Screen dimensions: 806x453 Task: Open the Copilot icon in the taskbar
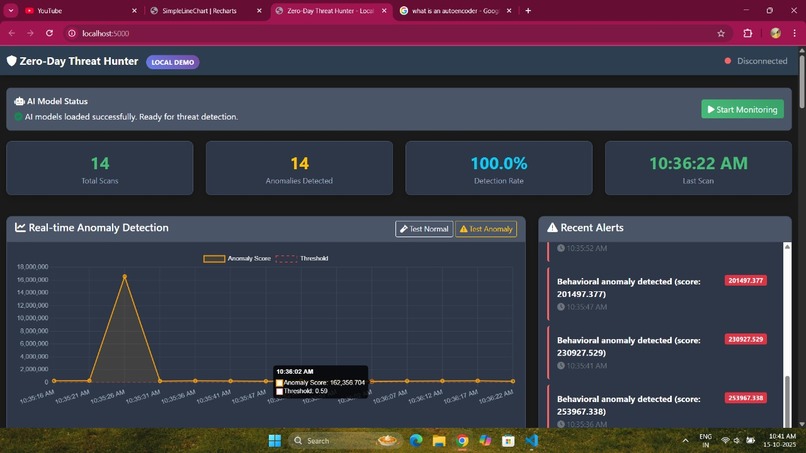(x=485, y=441)
